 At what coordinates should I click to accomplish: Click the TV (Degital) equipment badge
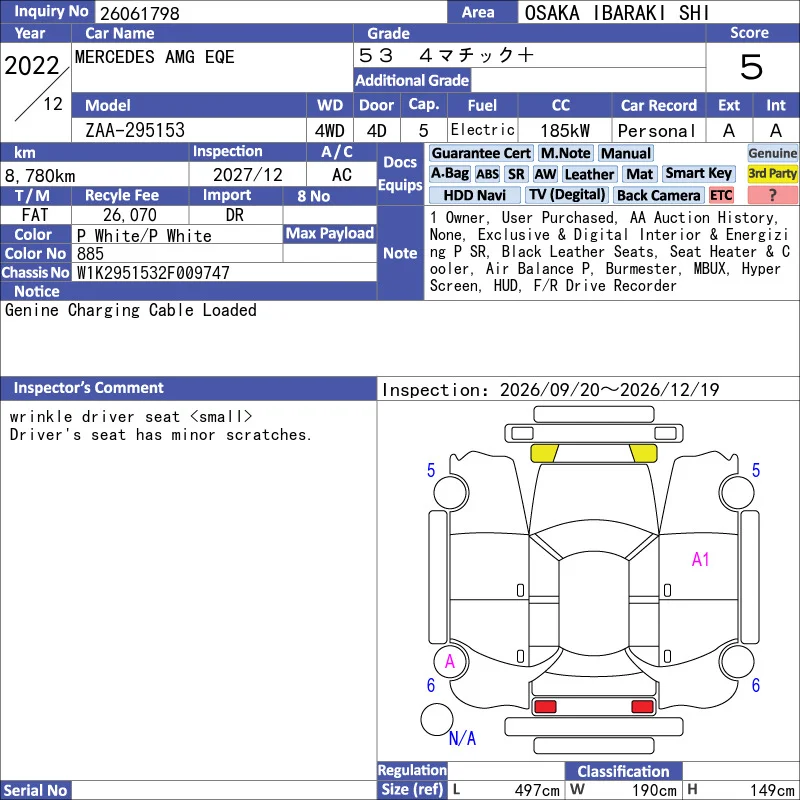(567, 195)
